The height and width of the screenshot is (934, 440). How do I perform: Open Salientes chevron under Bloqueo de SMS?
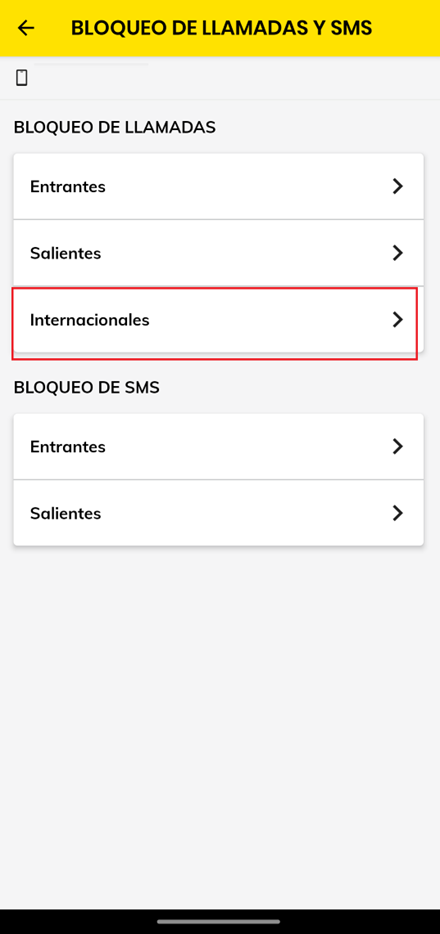click(398, 513)
